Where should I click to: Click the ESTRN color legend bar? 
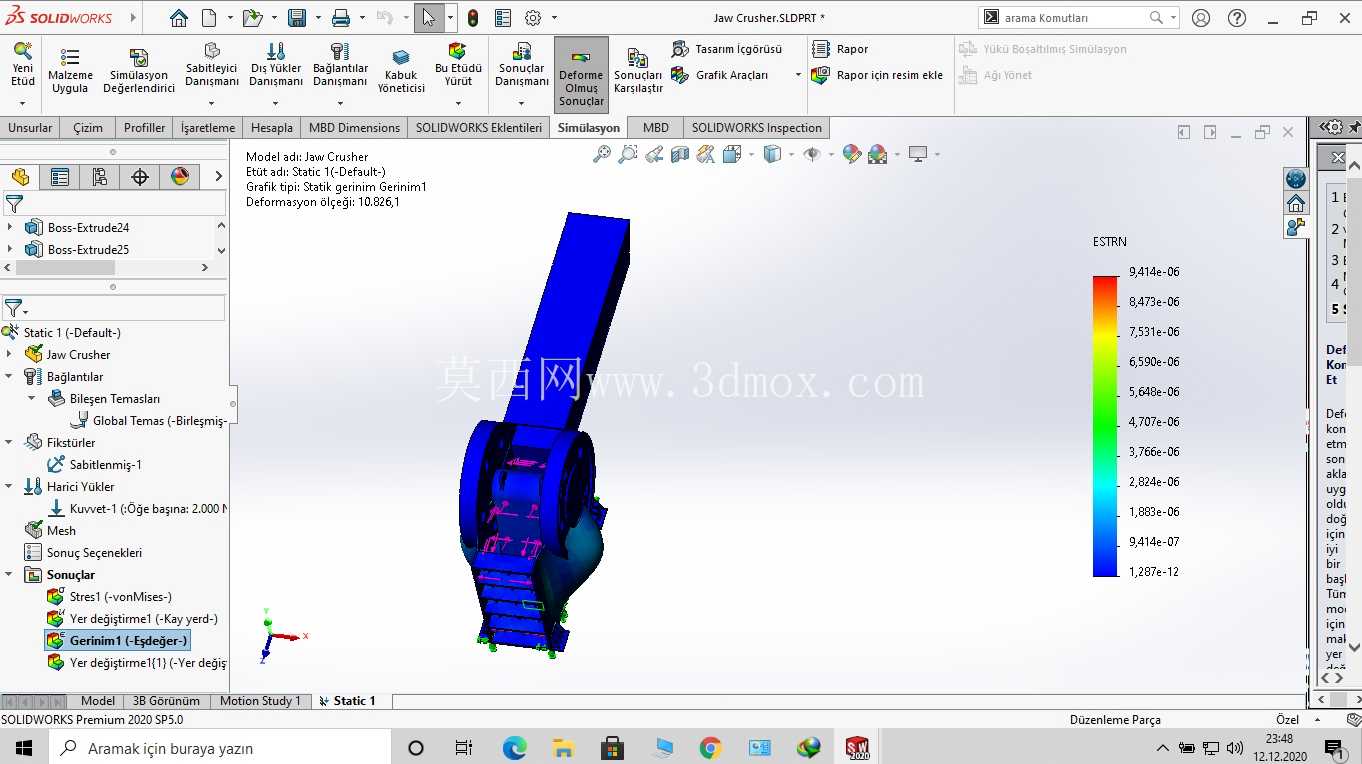[x=1105, y=425]
